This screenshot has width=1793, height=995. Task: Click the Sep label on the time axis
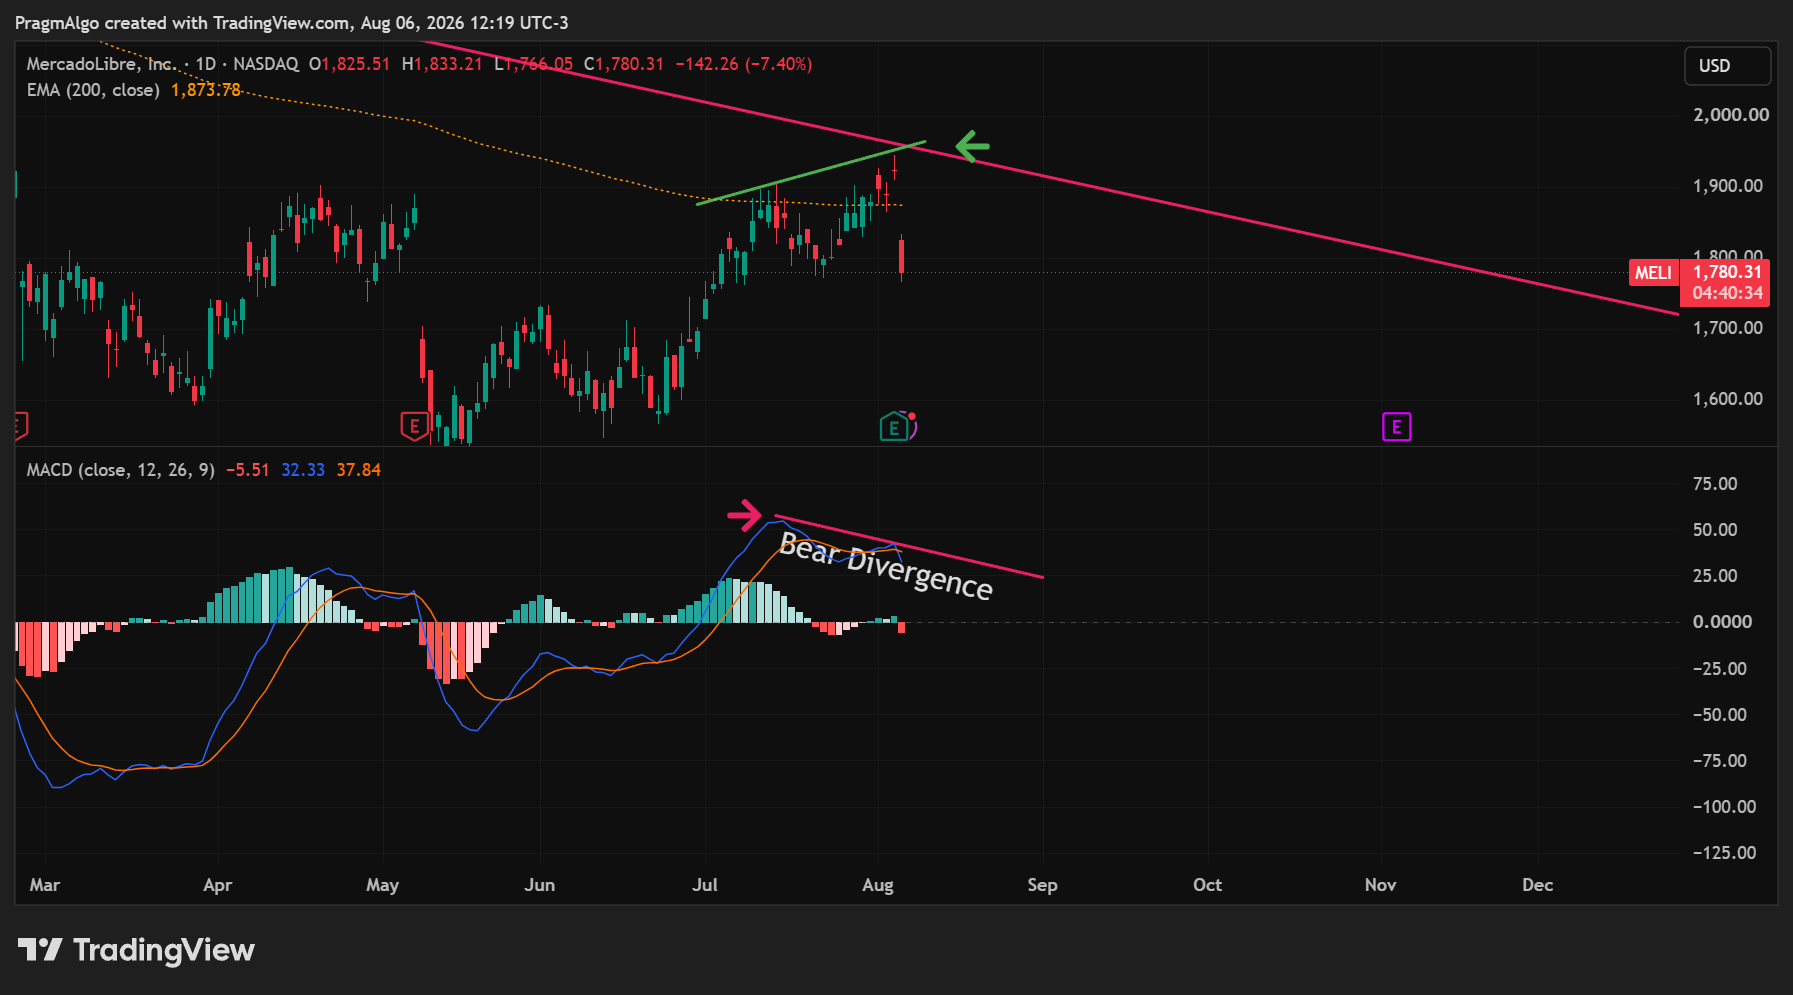click(x=1042, y=885)
